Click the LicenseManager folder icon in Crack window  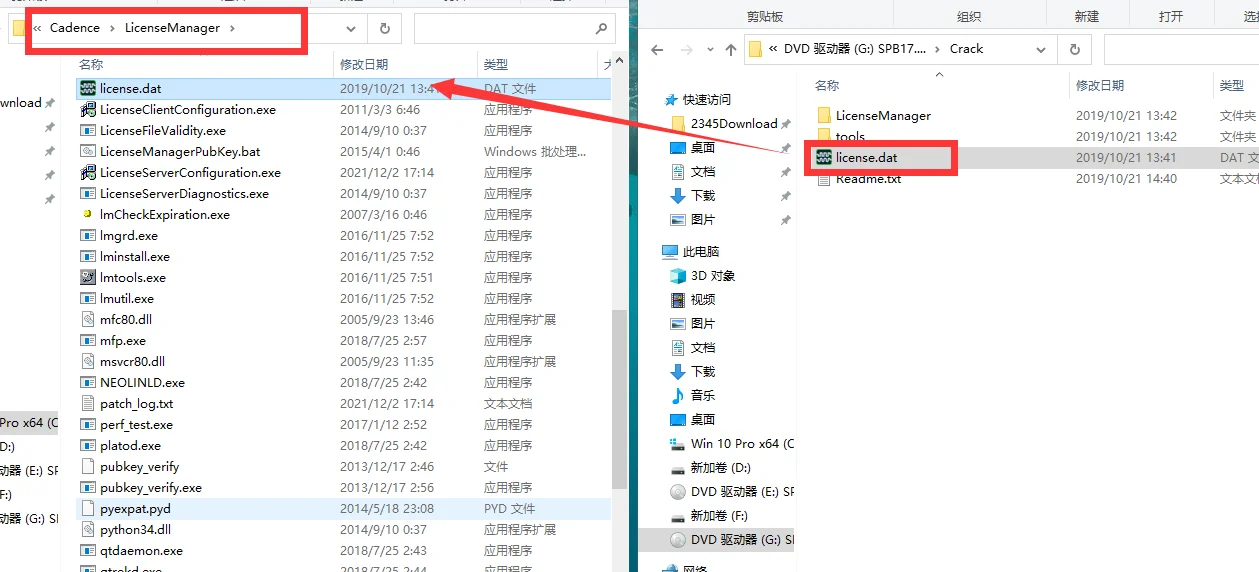point(824,116)
